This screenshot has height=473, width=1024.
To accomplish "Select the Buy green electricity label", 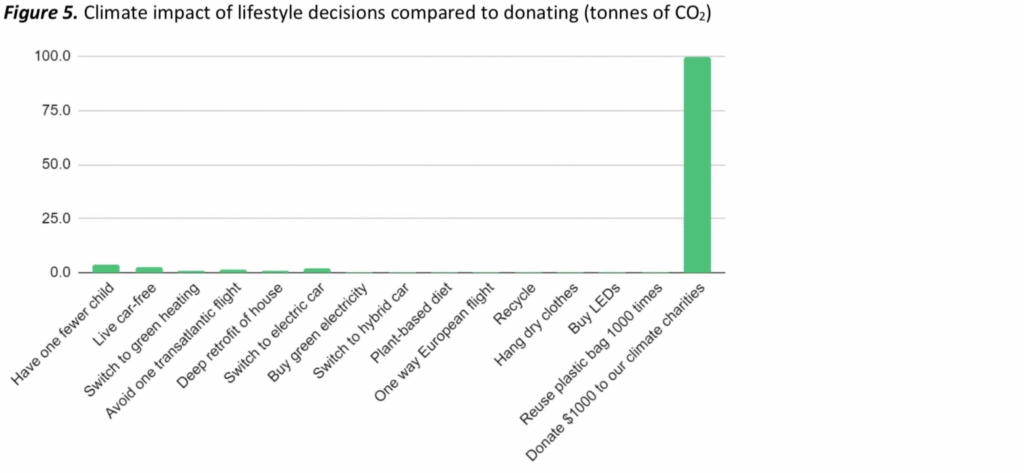I will click(317, 333).
